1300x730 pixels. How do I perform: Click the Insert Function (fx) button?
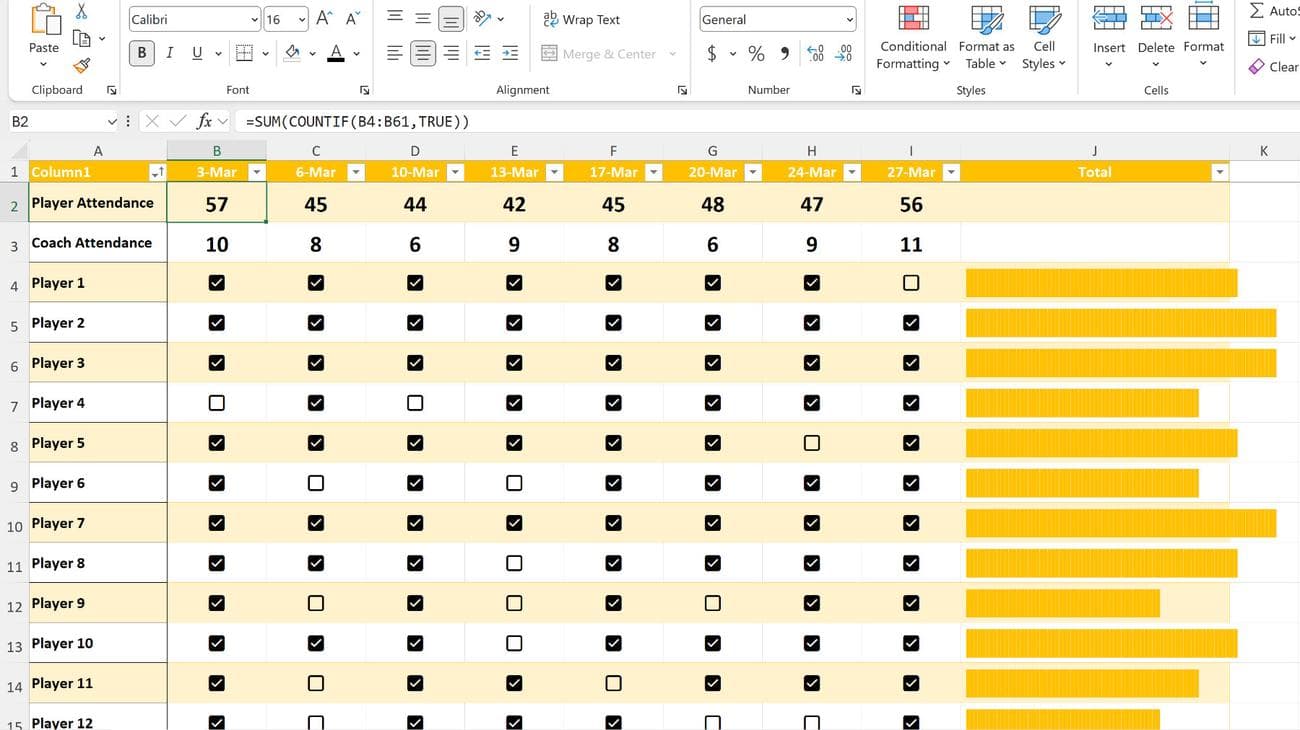[x=207, y=121]
